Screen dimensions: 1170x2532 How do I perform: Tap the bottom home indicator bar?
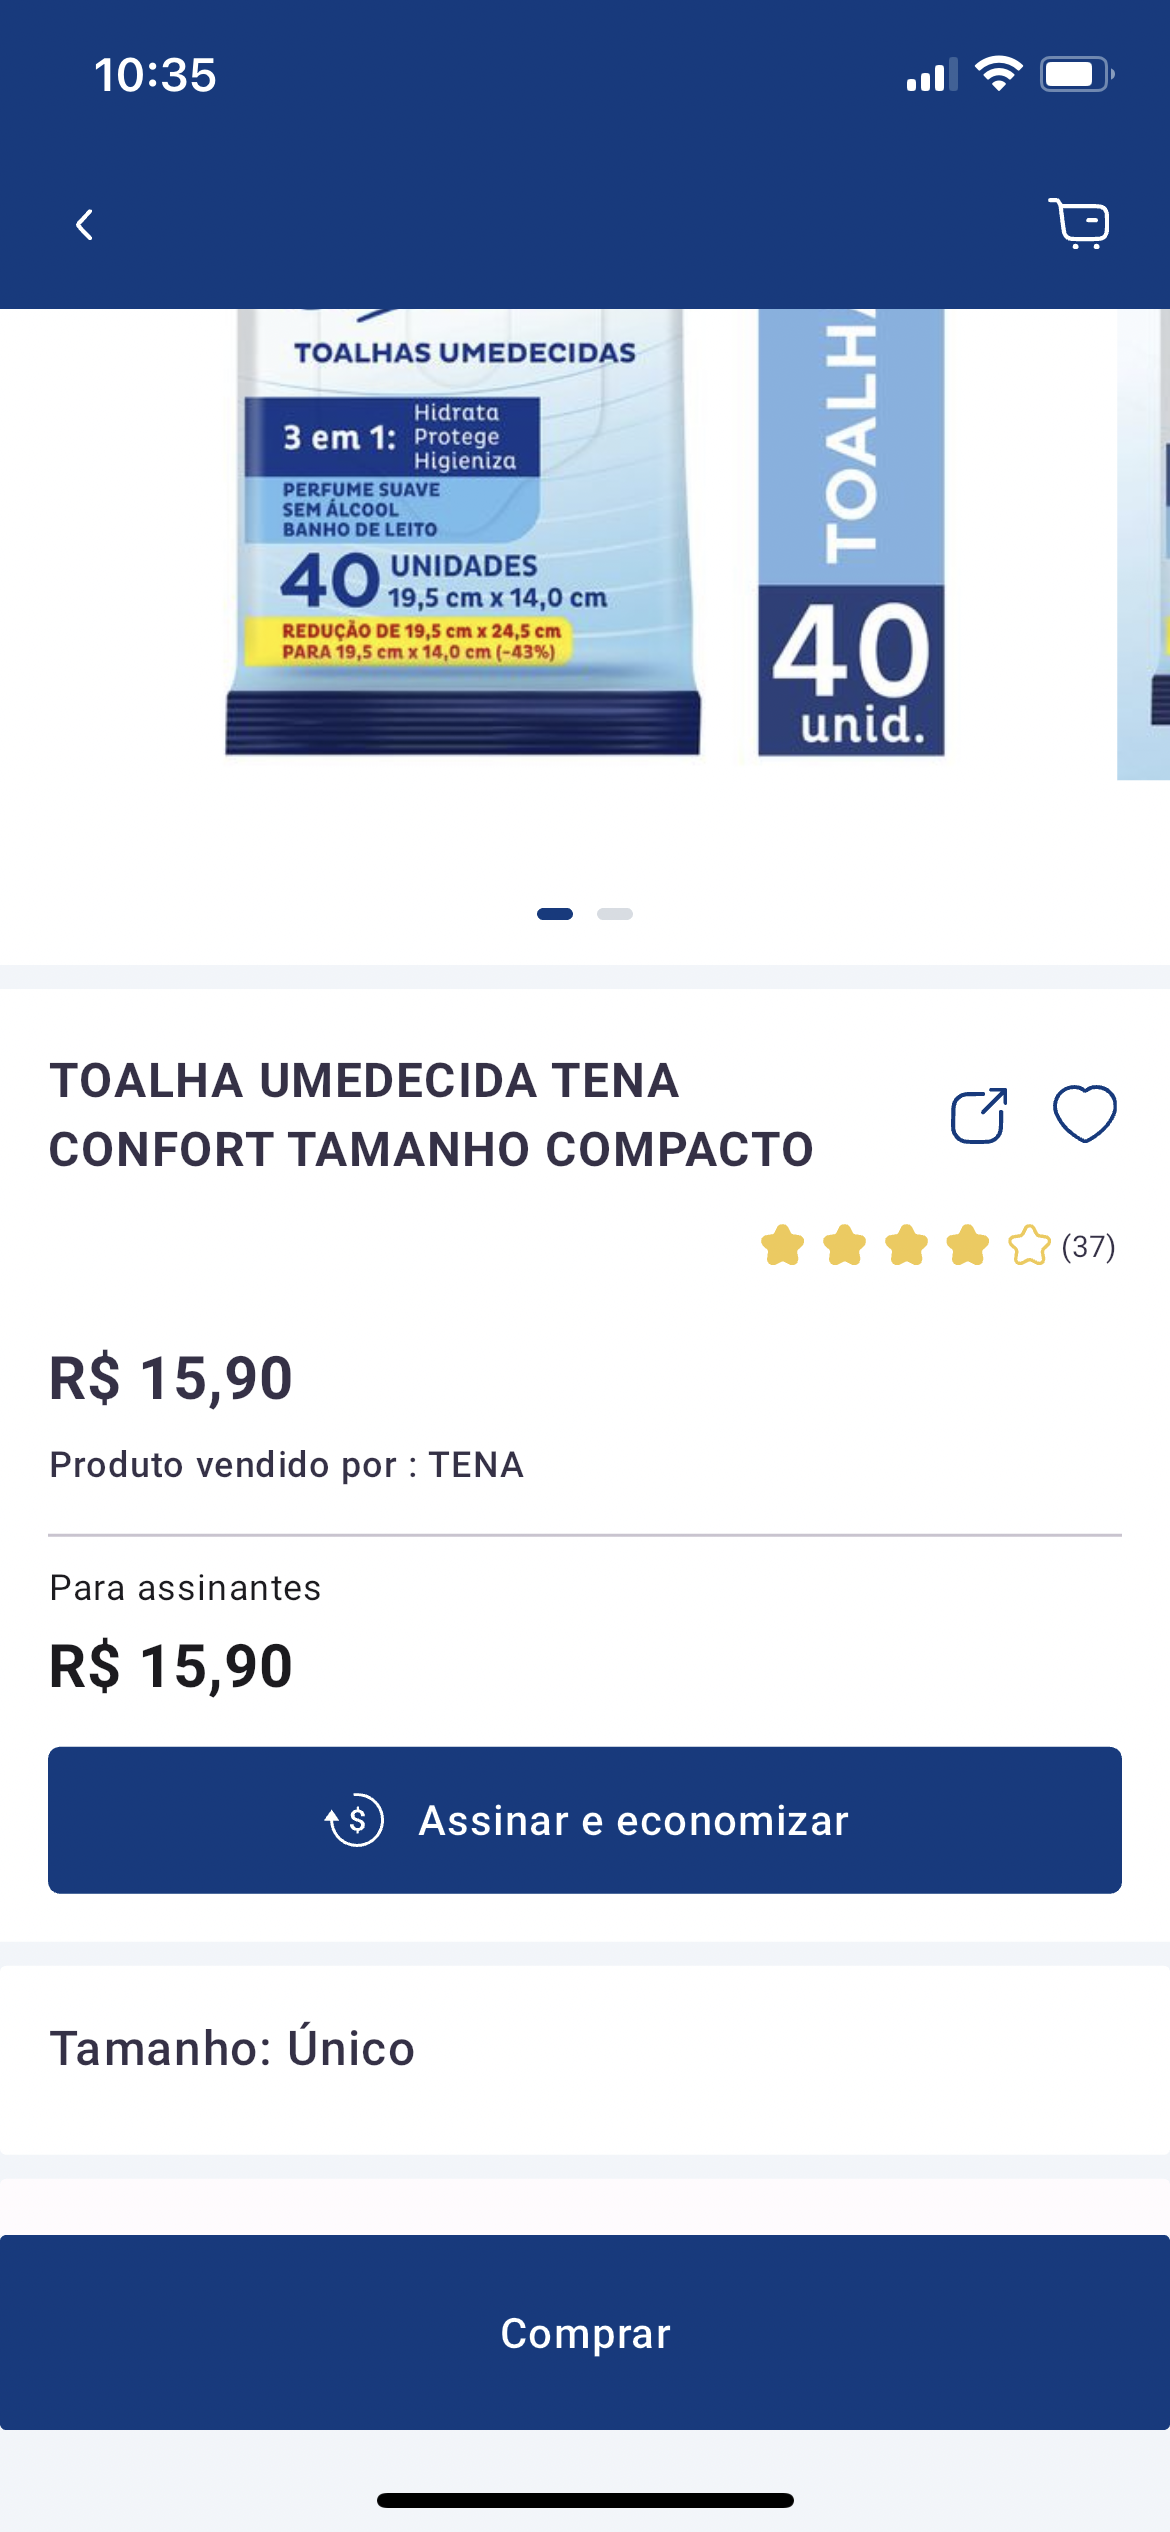pyautogui.click(x=585, y=2500)
